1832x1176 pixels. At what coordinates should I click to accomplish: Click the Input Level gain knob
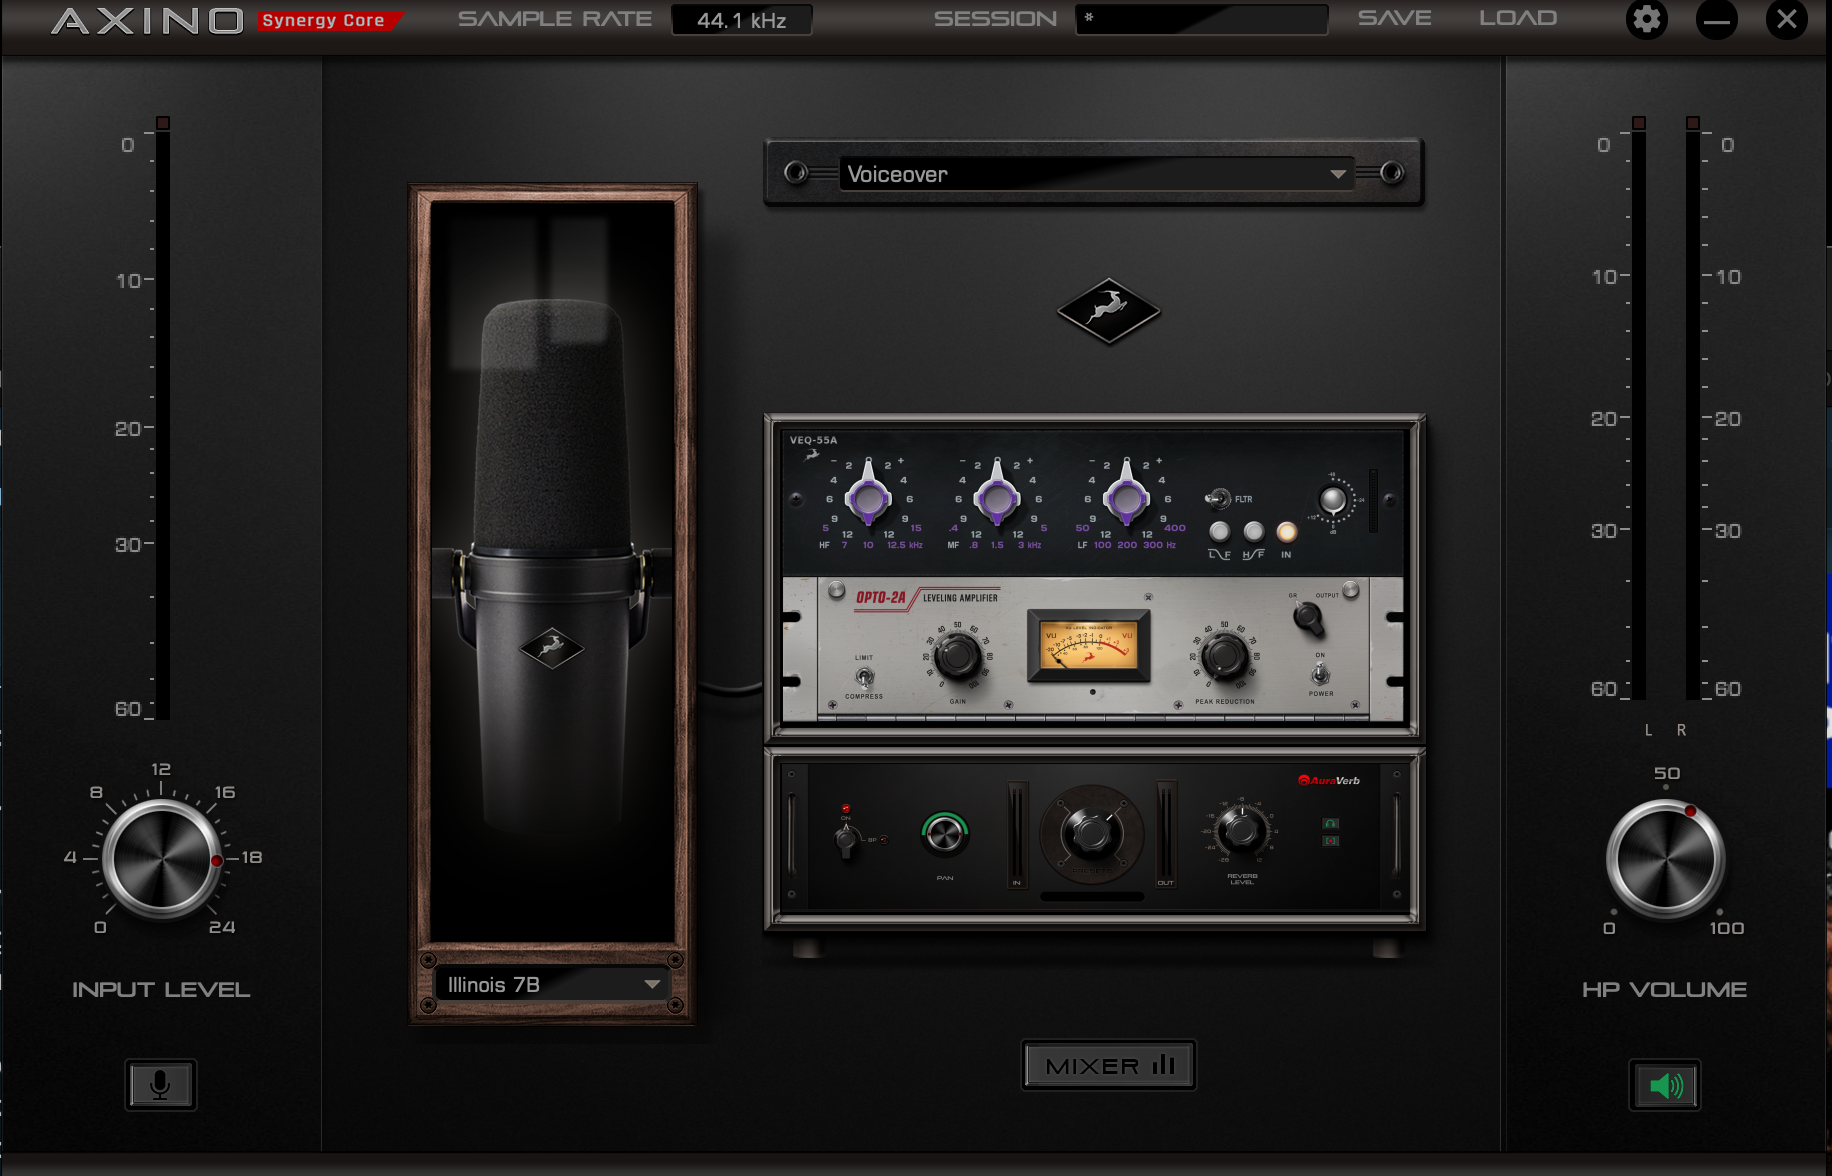click(161, 859)
